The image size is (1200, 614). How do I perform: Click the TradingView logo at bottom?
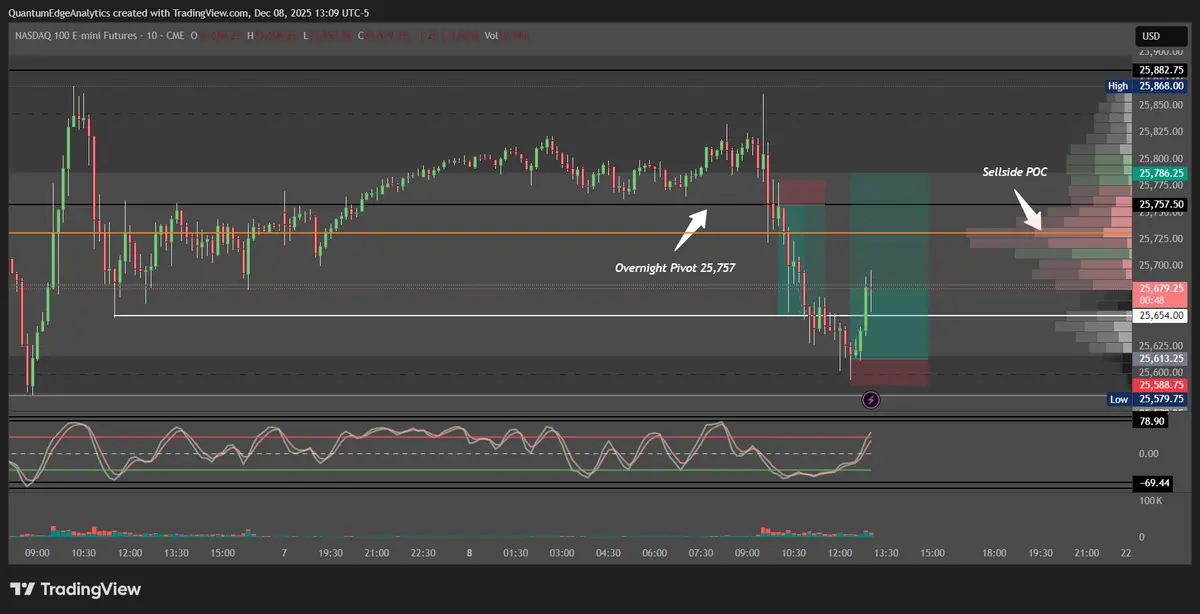point(76,589)
